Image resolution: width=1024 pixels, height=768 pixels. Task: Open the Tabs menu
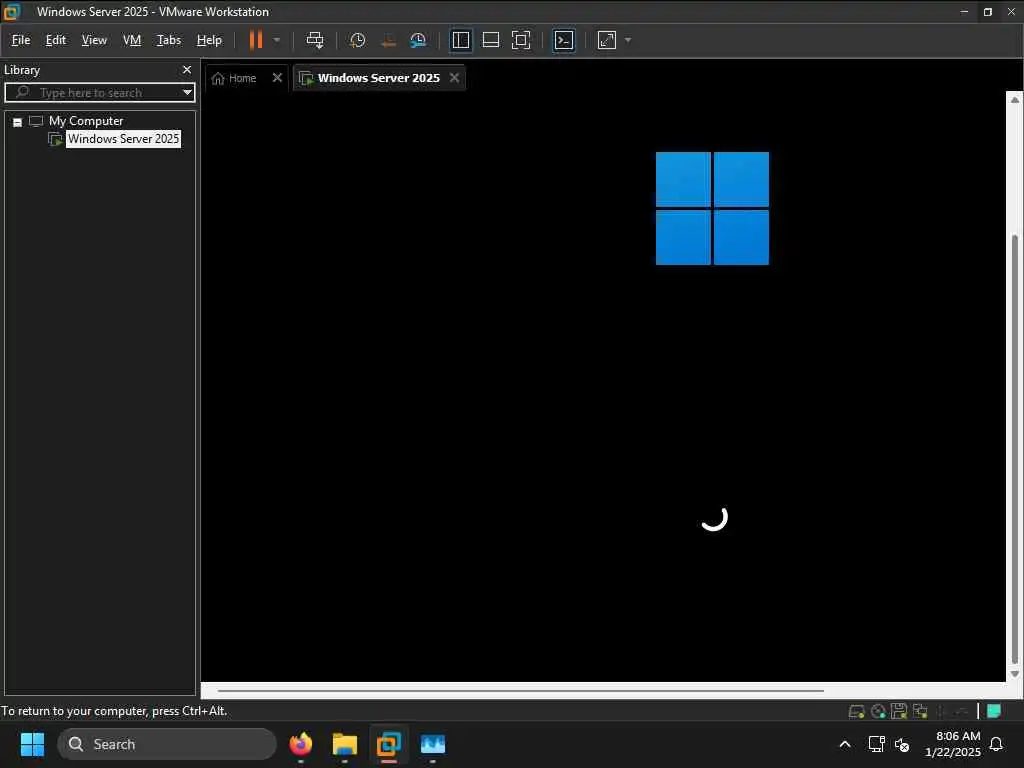168,40
